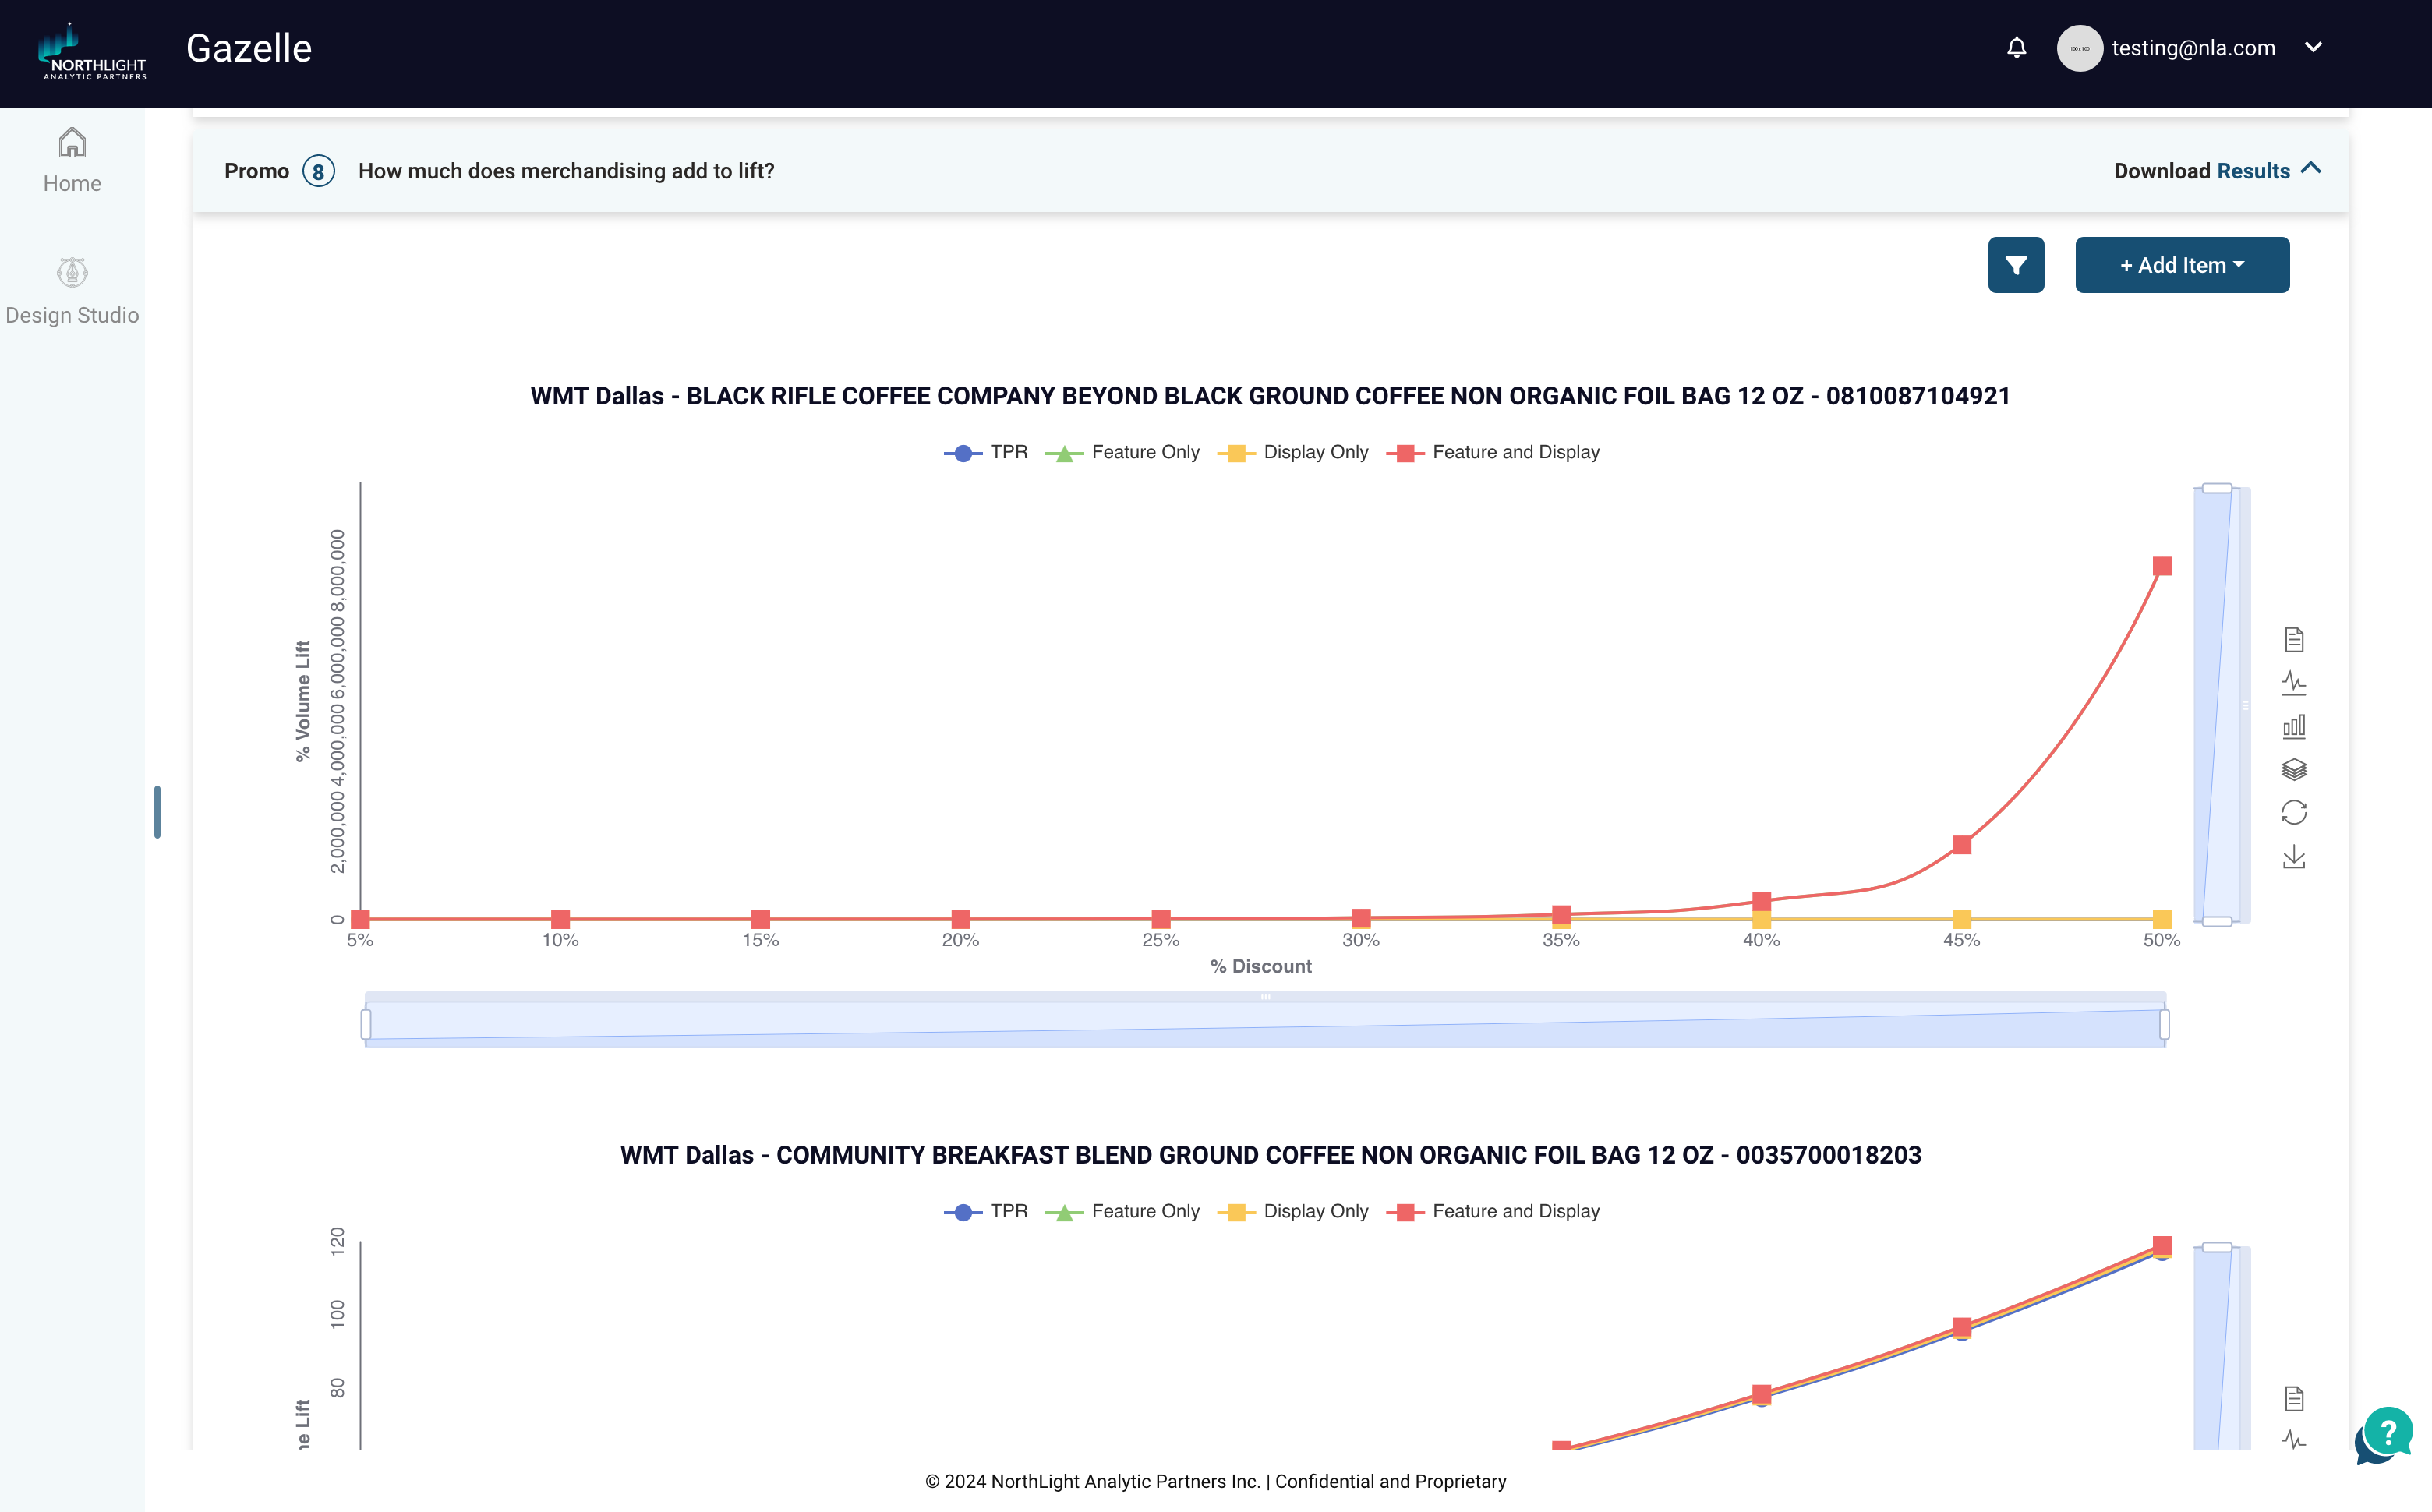Image resolution: width=2432 pixels, height=1512 pixels.
Task: Toggle TPR series in Community Breakfast legend
Action: (x=985, y=1211)
